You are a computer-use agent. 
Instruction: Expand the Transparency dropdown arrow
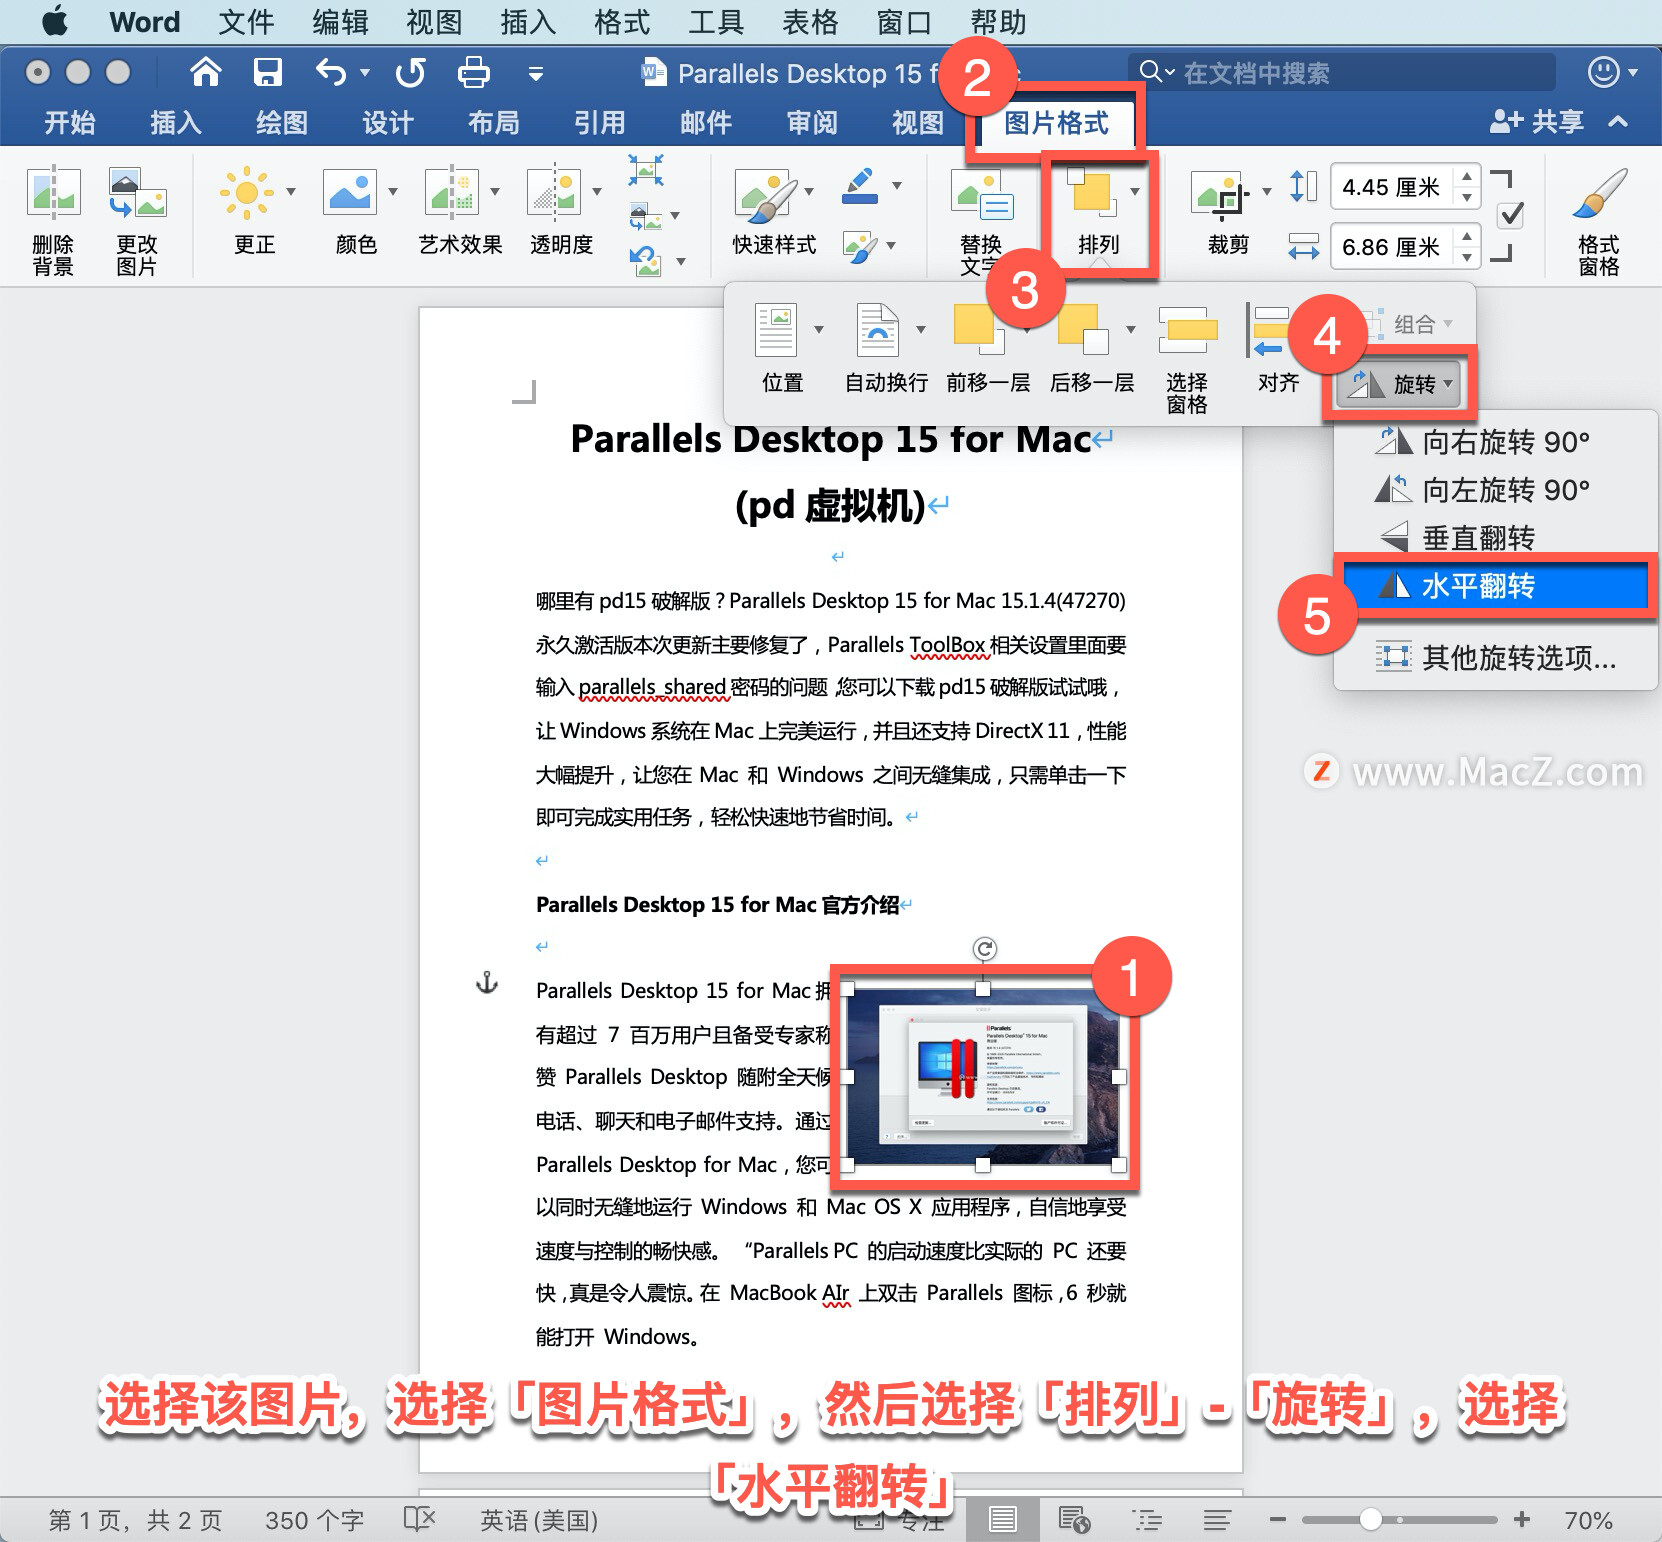coord(597,192)
